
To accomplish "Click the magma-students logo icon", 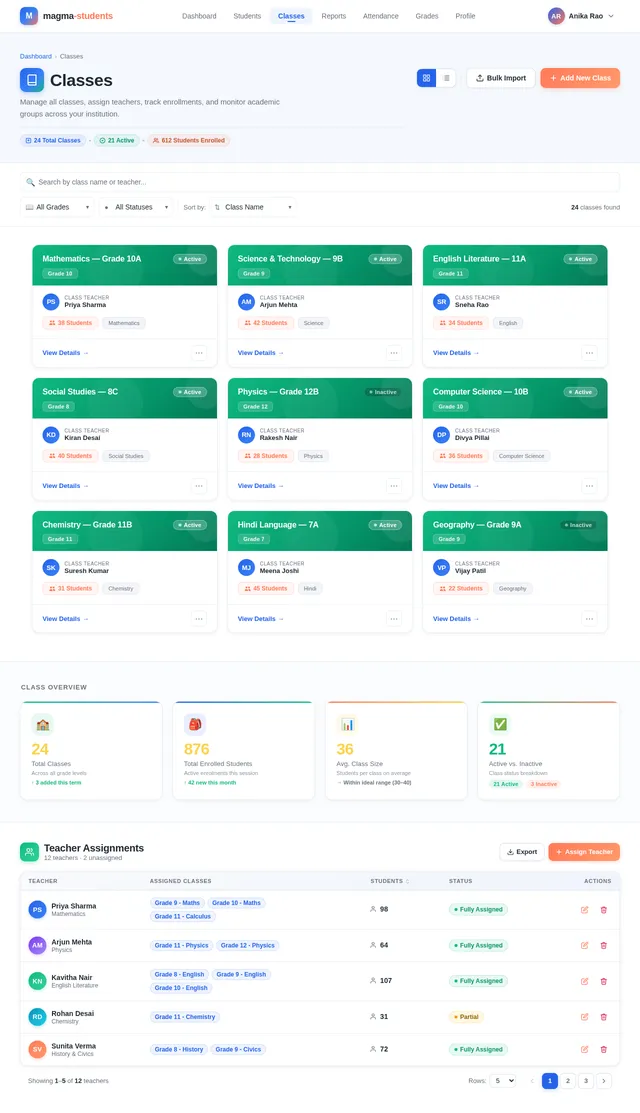I will pyautogui.click(x=28, y=16).
